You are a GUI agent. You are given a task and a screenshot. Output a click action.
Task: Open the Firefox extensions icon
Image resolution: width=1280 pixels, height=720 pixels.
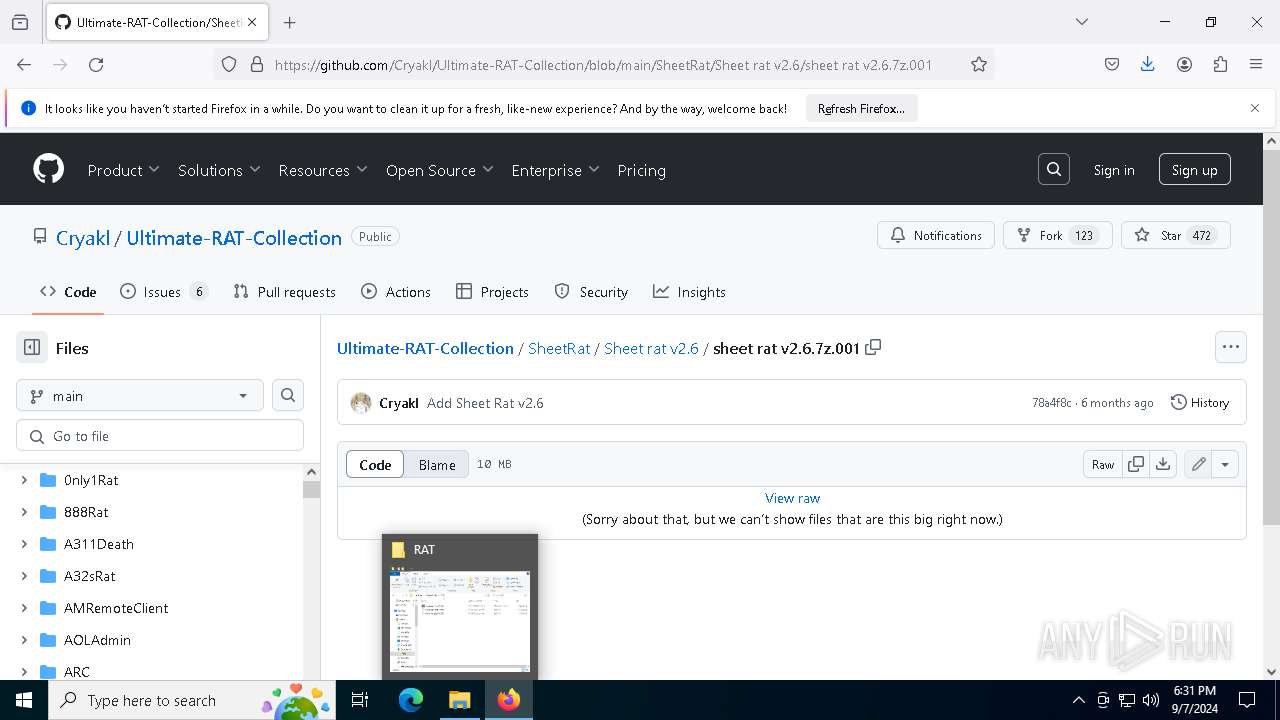[1220, 64]
